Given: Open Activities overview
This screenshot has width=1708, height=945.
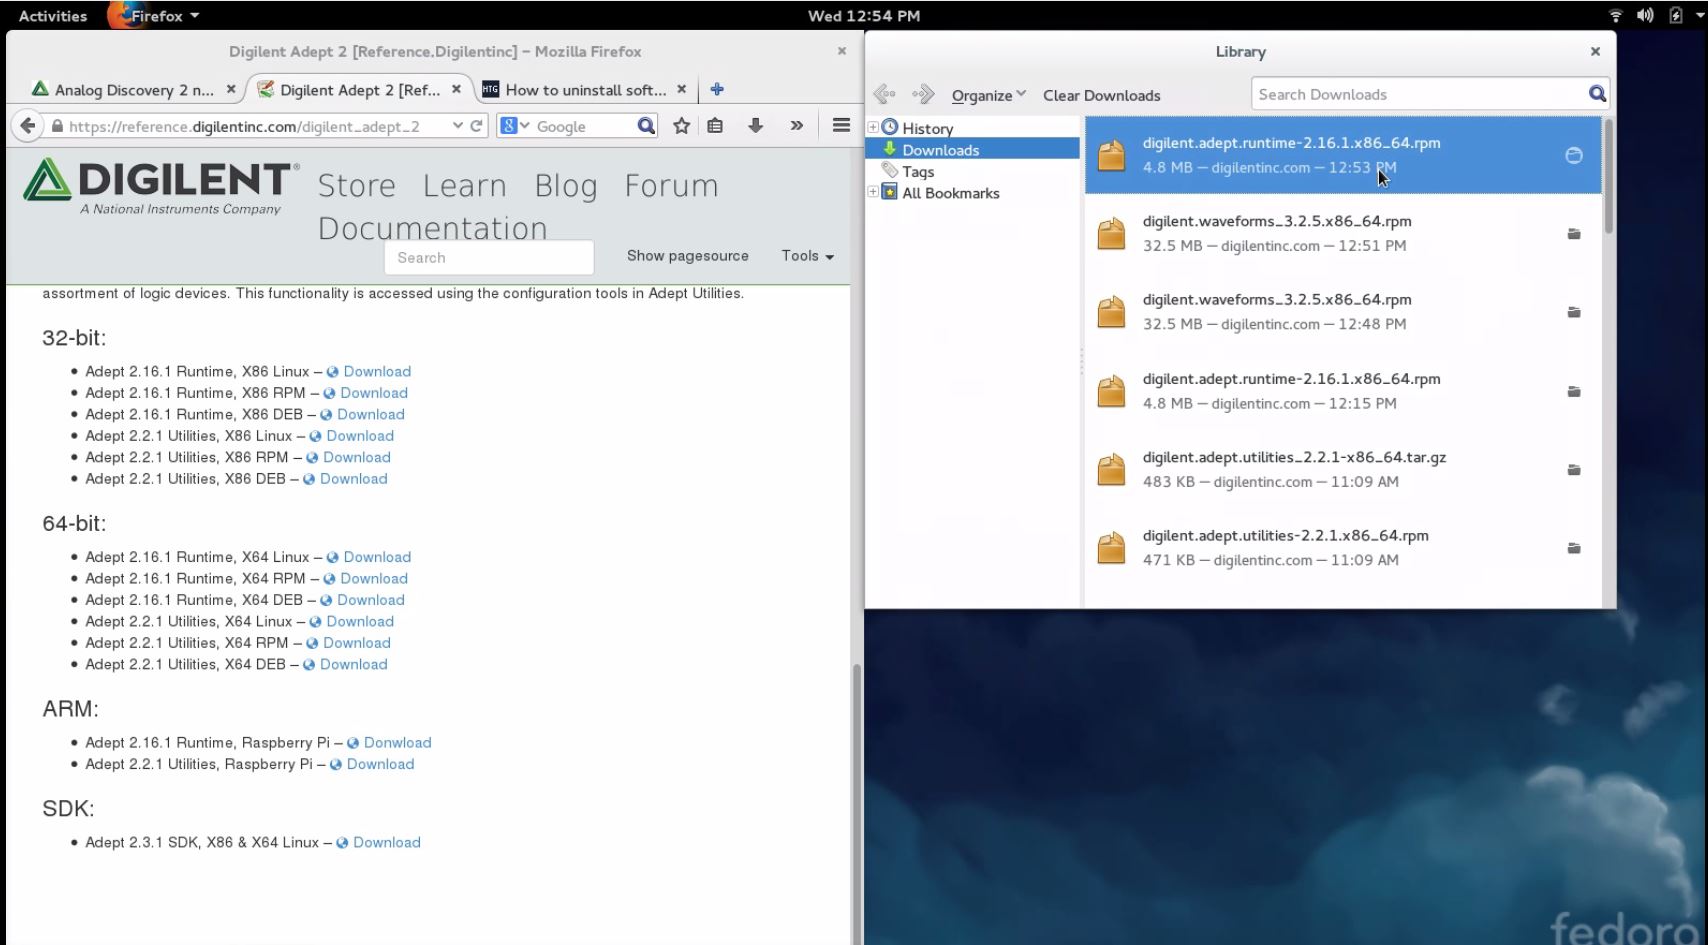Looking at the screenshot, I should [x=53, y=15].
